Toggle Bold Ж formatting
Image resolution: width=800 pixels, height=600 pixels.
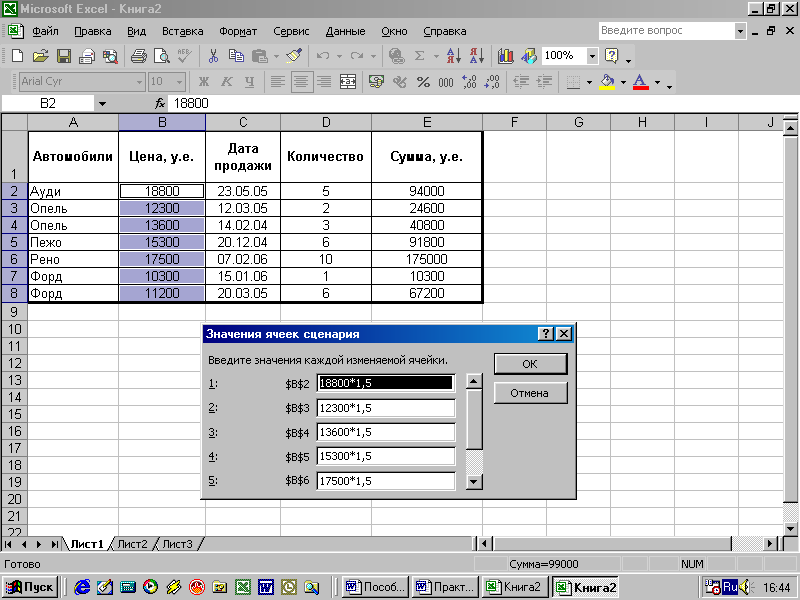[x=204, y=82]
